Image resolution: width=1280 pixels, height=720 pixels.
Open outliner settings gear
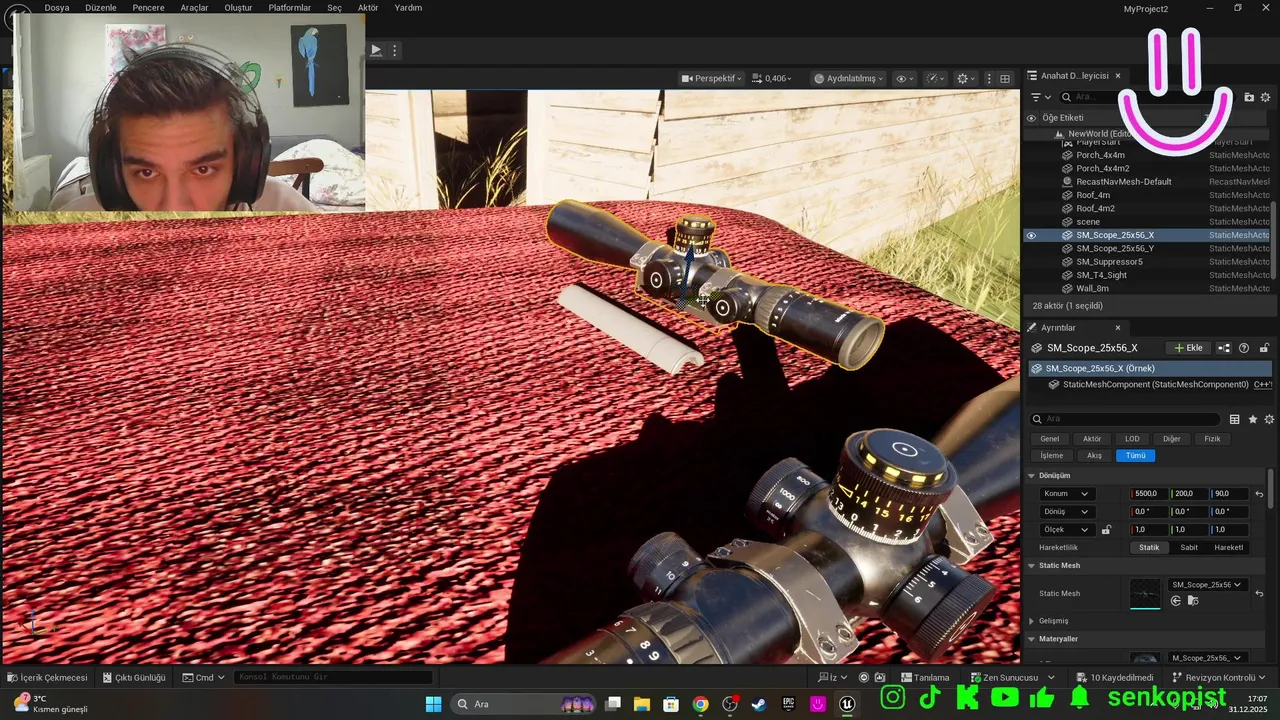point(1267,97)
